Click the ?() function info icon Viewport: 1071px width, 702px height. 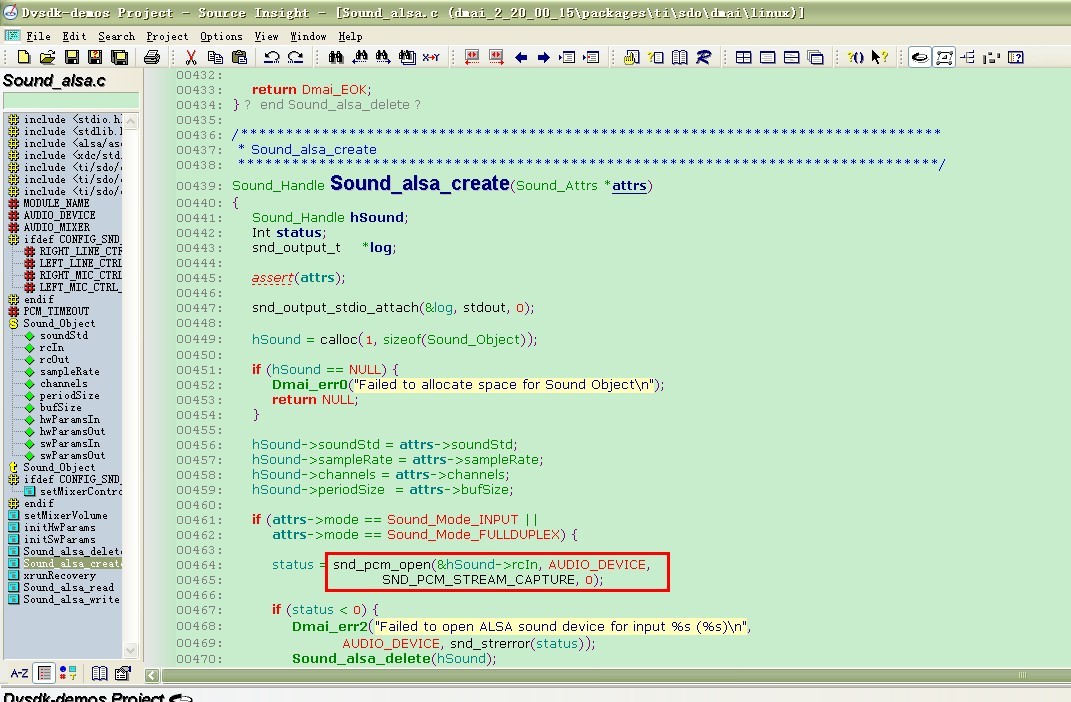click(x=855, y=57)
